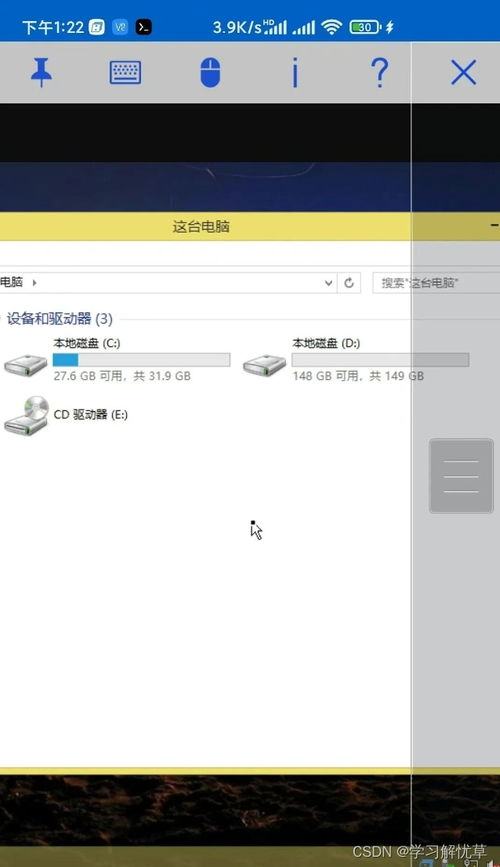Click the refresh icon beside the address bar

pos(349,283)
